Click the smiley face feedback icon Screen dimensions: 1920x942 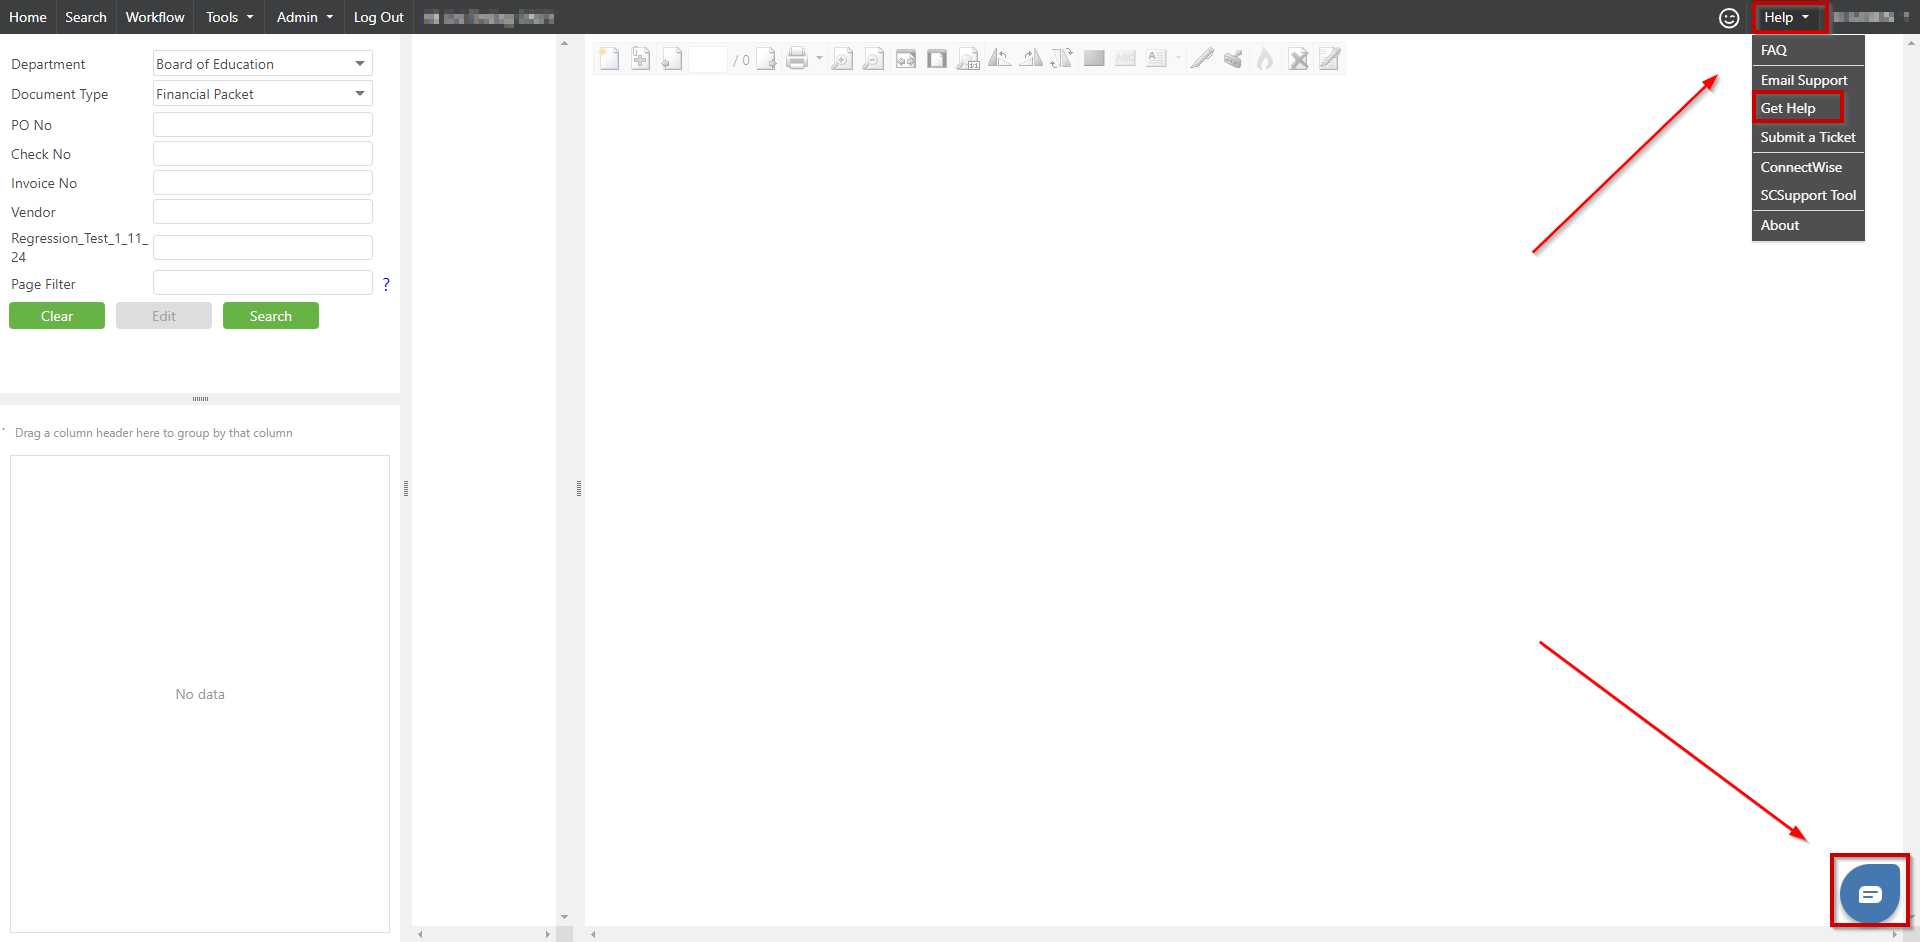tap(1729, 18)
